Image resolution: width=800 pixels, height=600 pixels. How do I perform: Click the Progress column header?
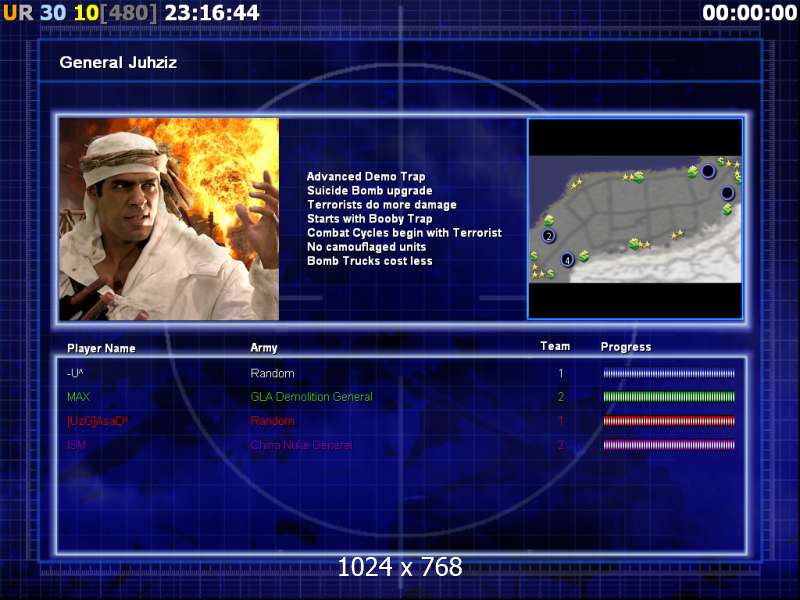tap(626, 347)
